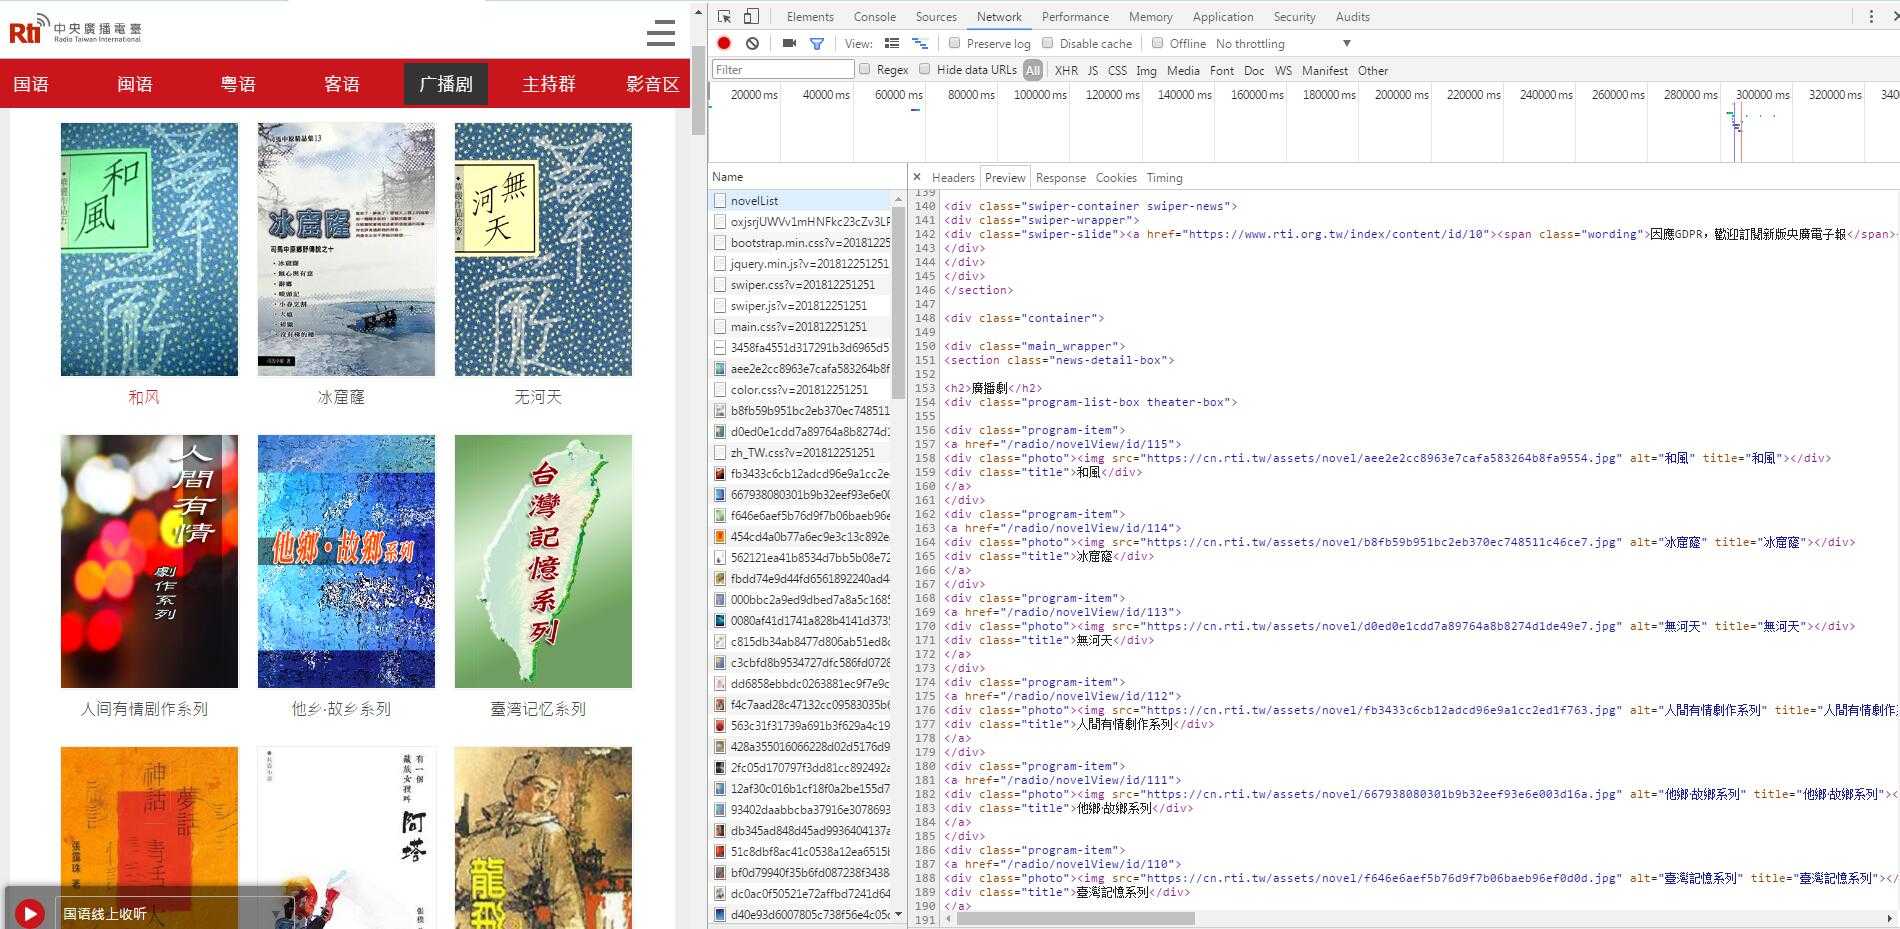
Task: Open the Application tab
Action: 1223,16
